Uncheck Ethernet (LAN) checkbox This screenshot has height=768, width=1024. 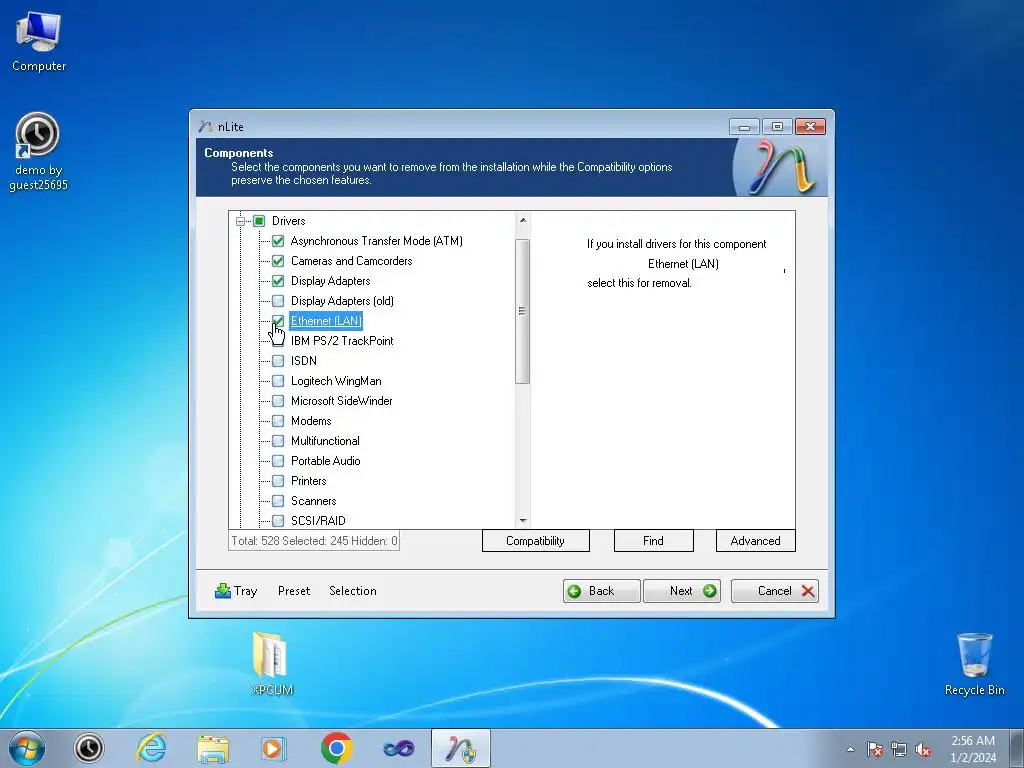pyautogui.click(x=278, y=321)
